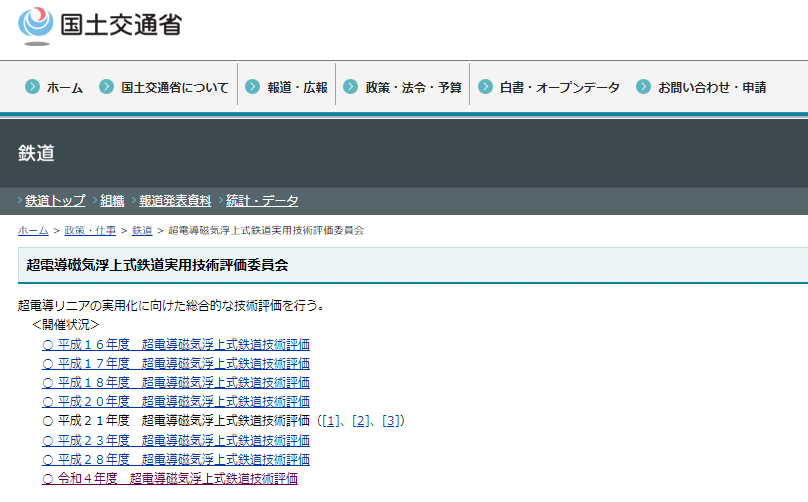This screenshot has height=502, width=808.
Task: Click arrow icon beside 白書・オープンデータ
Action: click(484, 87)
